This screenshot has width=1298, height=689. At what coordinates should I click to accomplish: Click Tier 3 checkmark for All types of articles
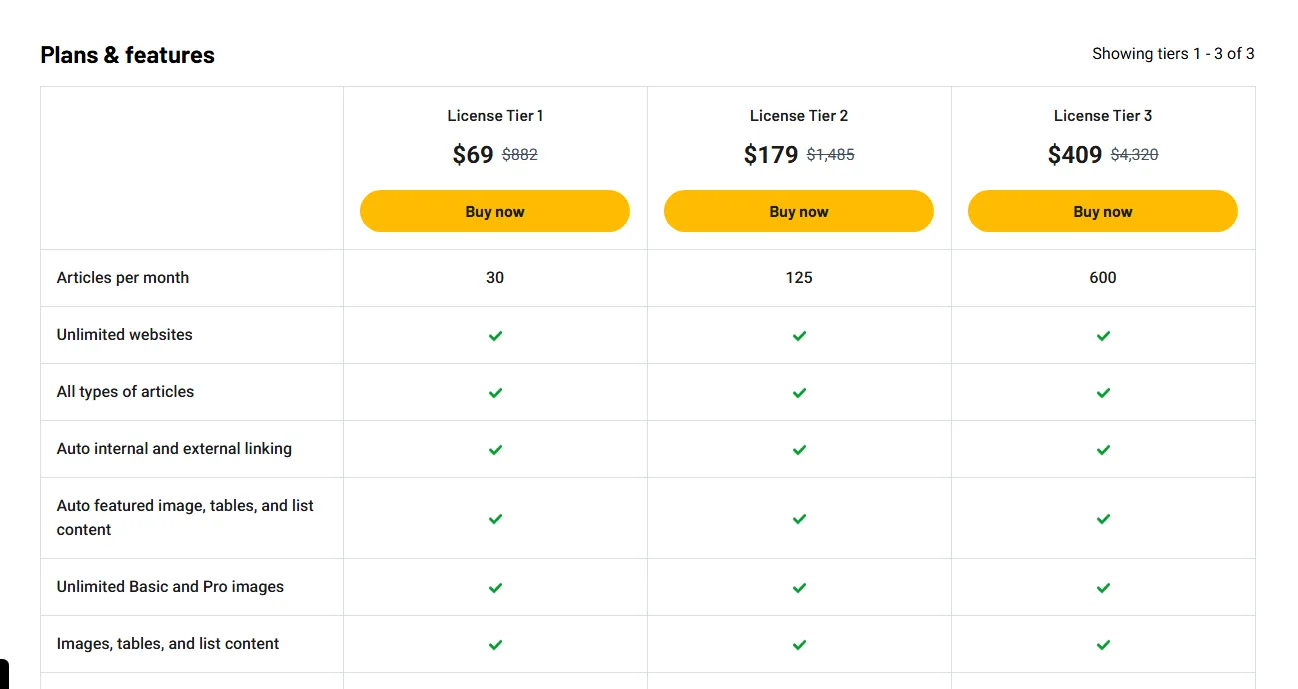coord(1103,393)
